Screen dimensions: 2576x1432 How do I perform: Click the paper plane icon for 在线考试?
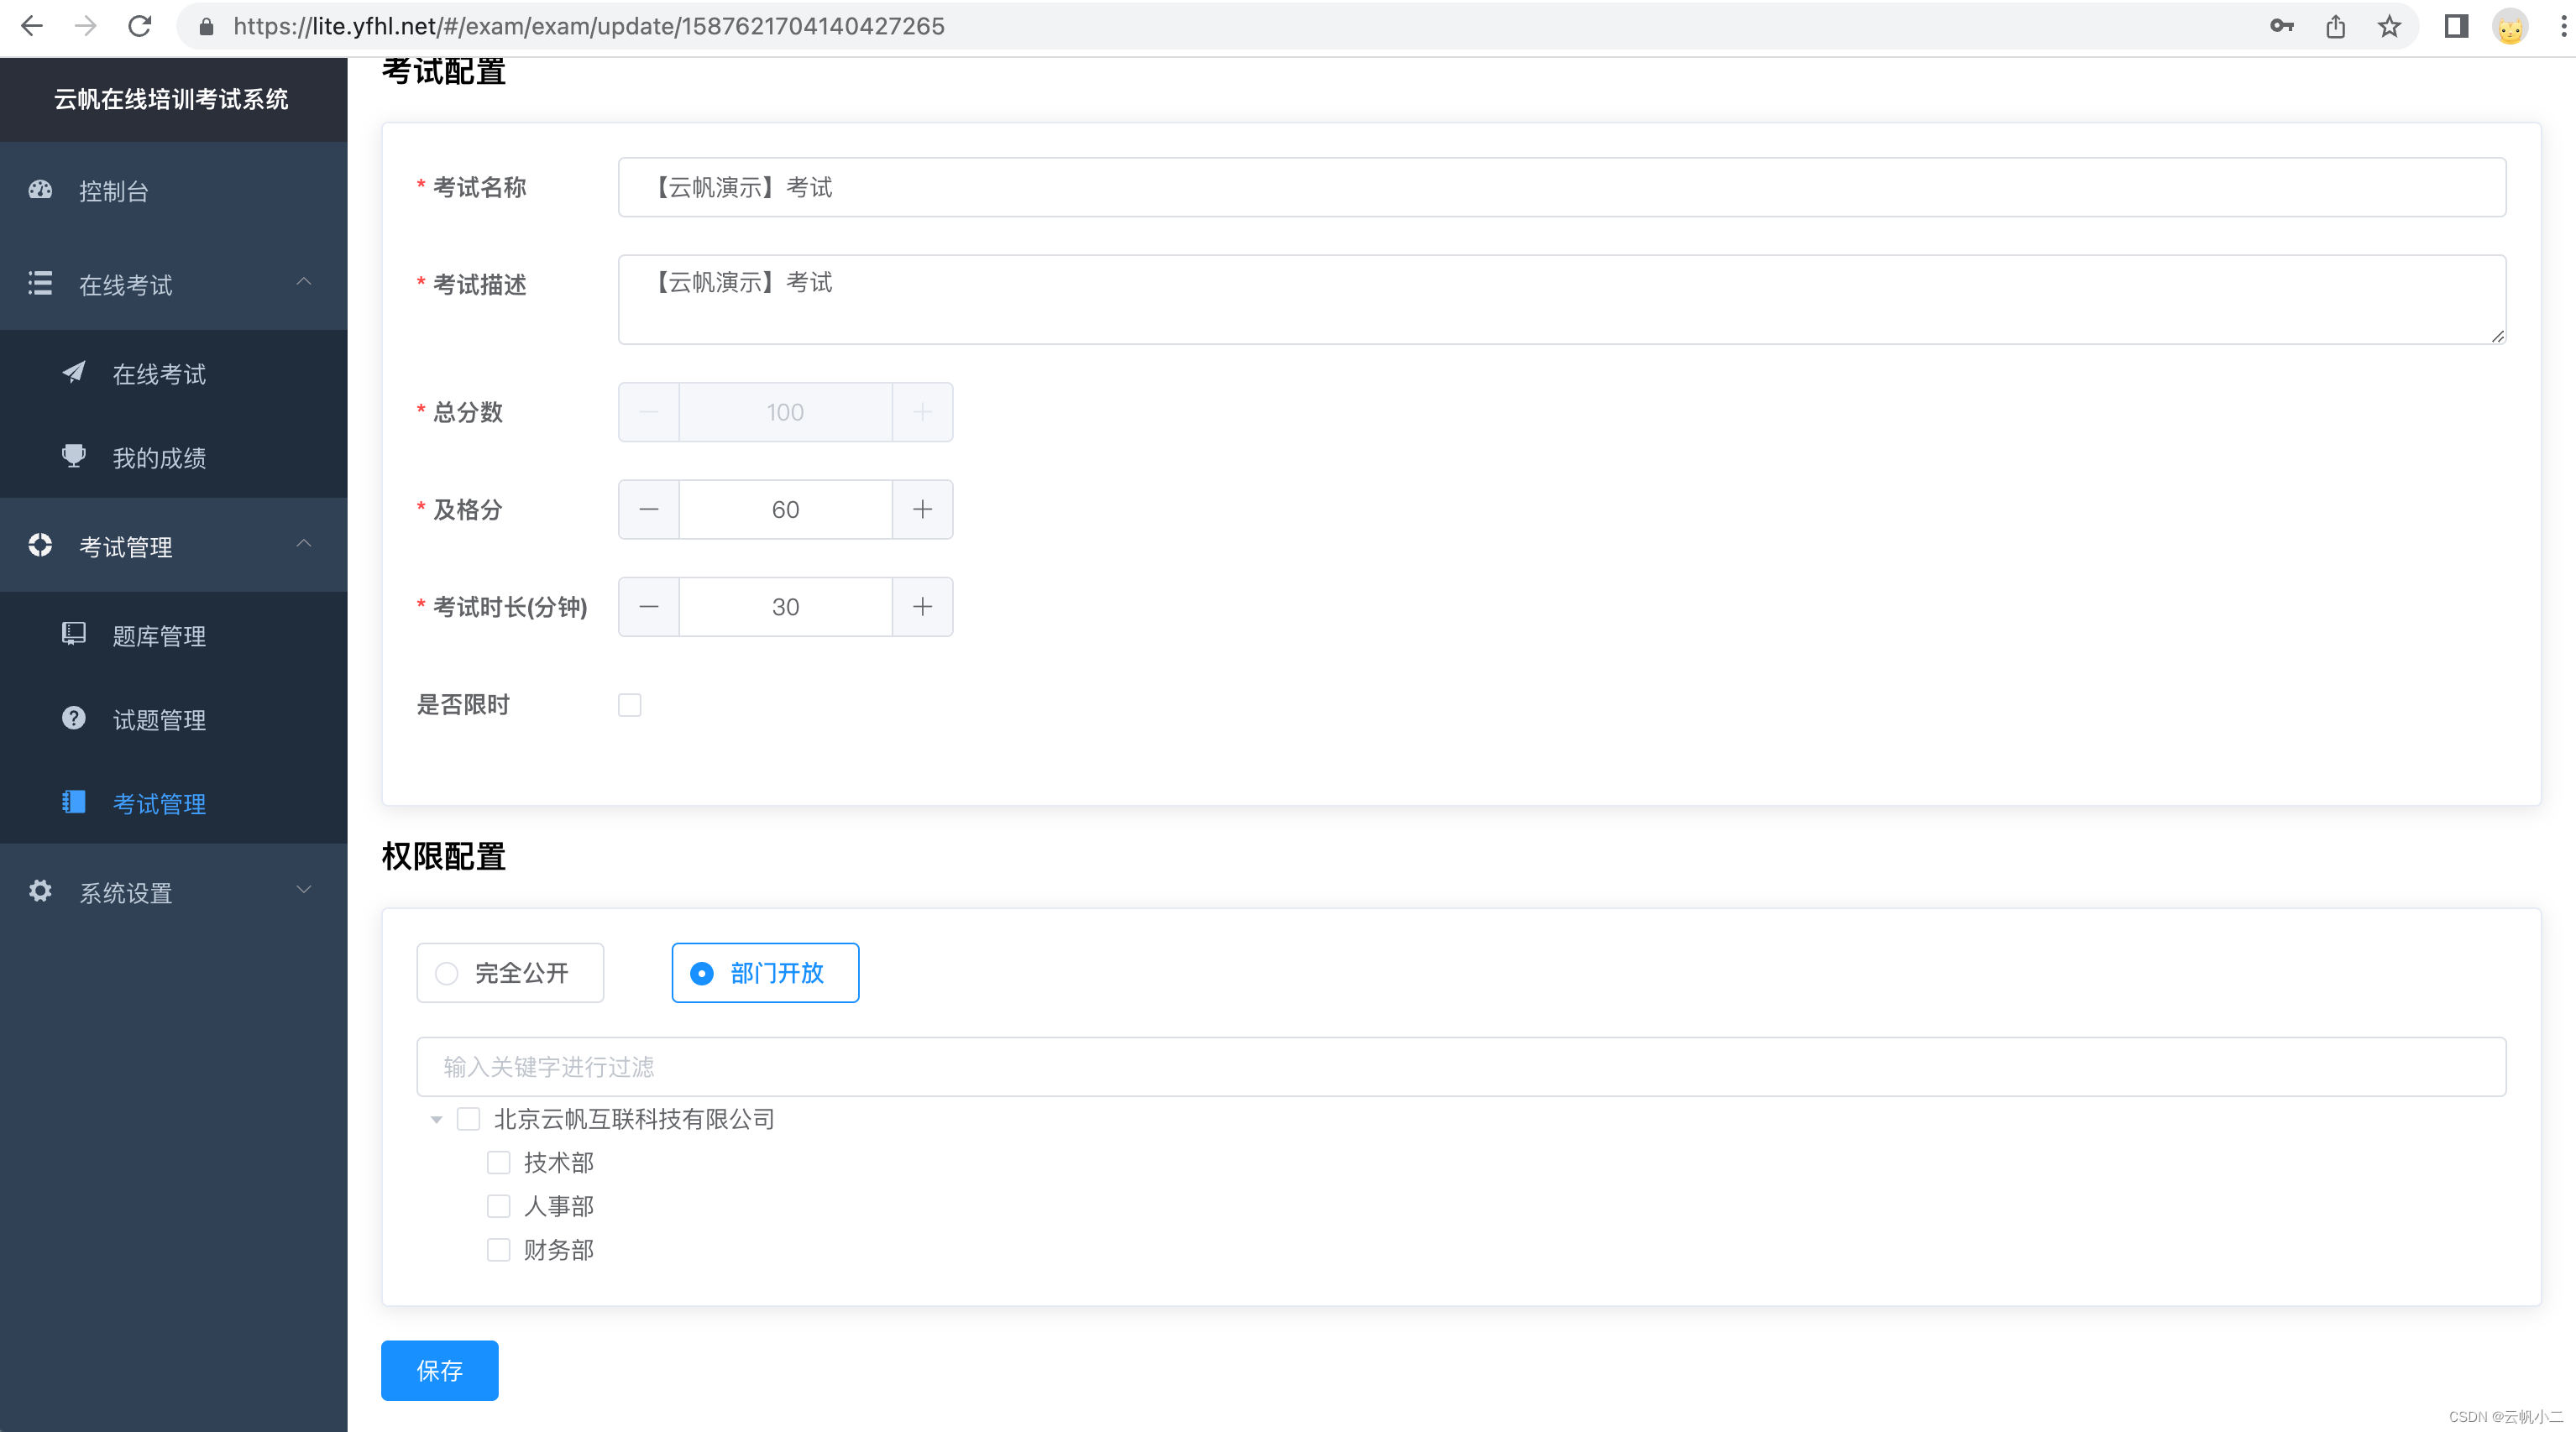(74, 373)
